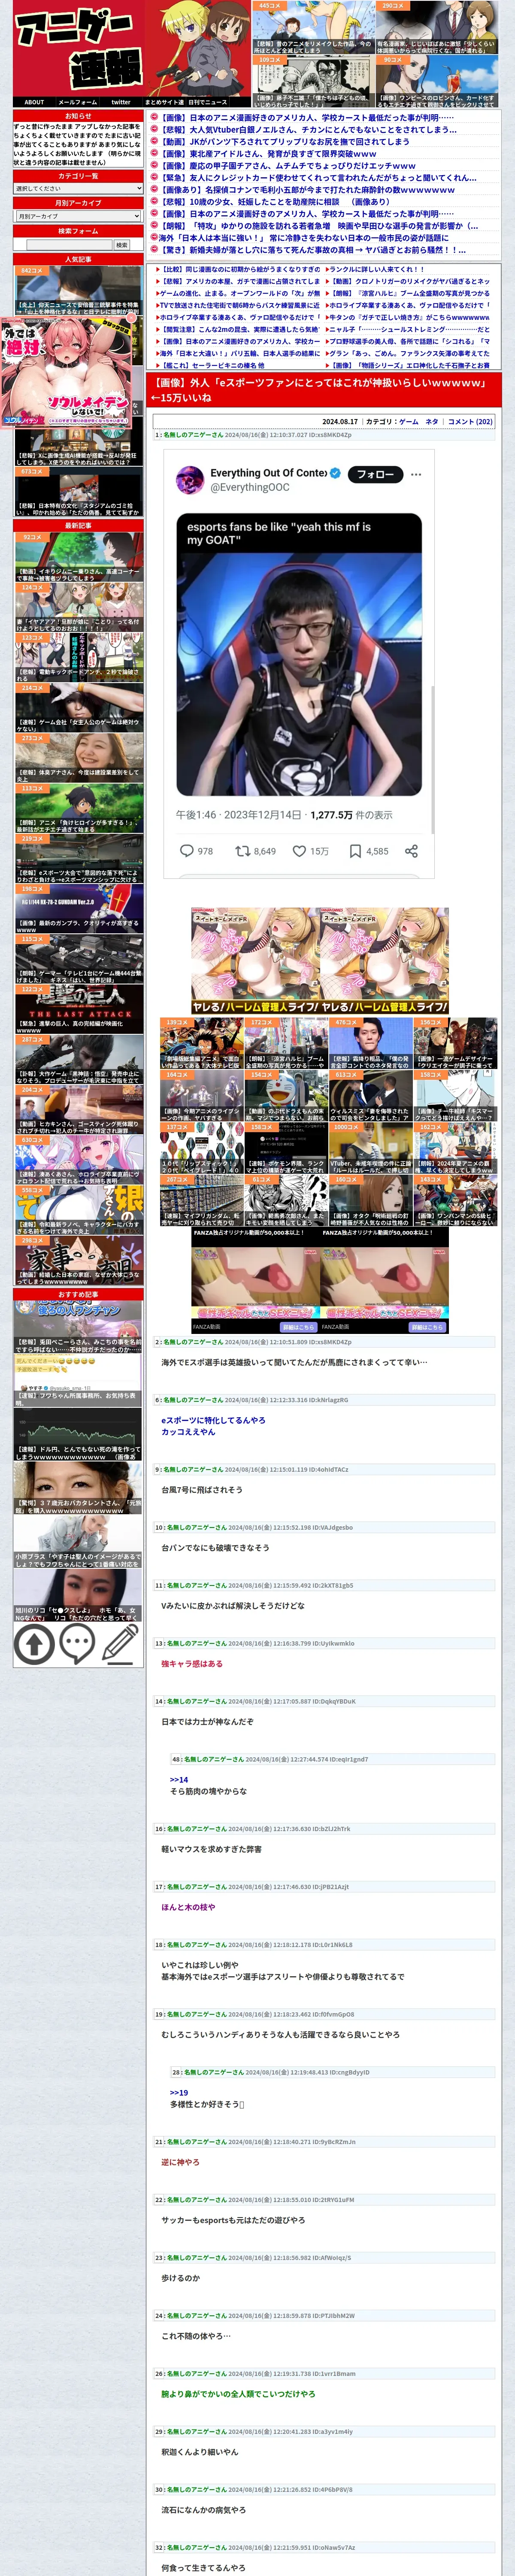This screenshot has width=515, height=2576.
Task: Click the red bullet icon beside 名探偵コナン headline
Action: pos(154,189)
